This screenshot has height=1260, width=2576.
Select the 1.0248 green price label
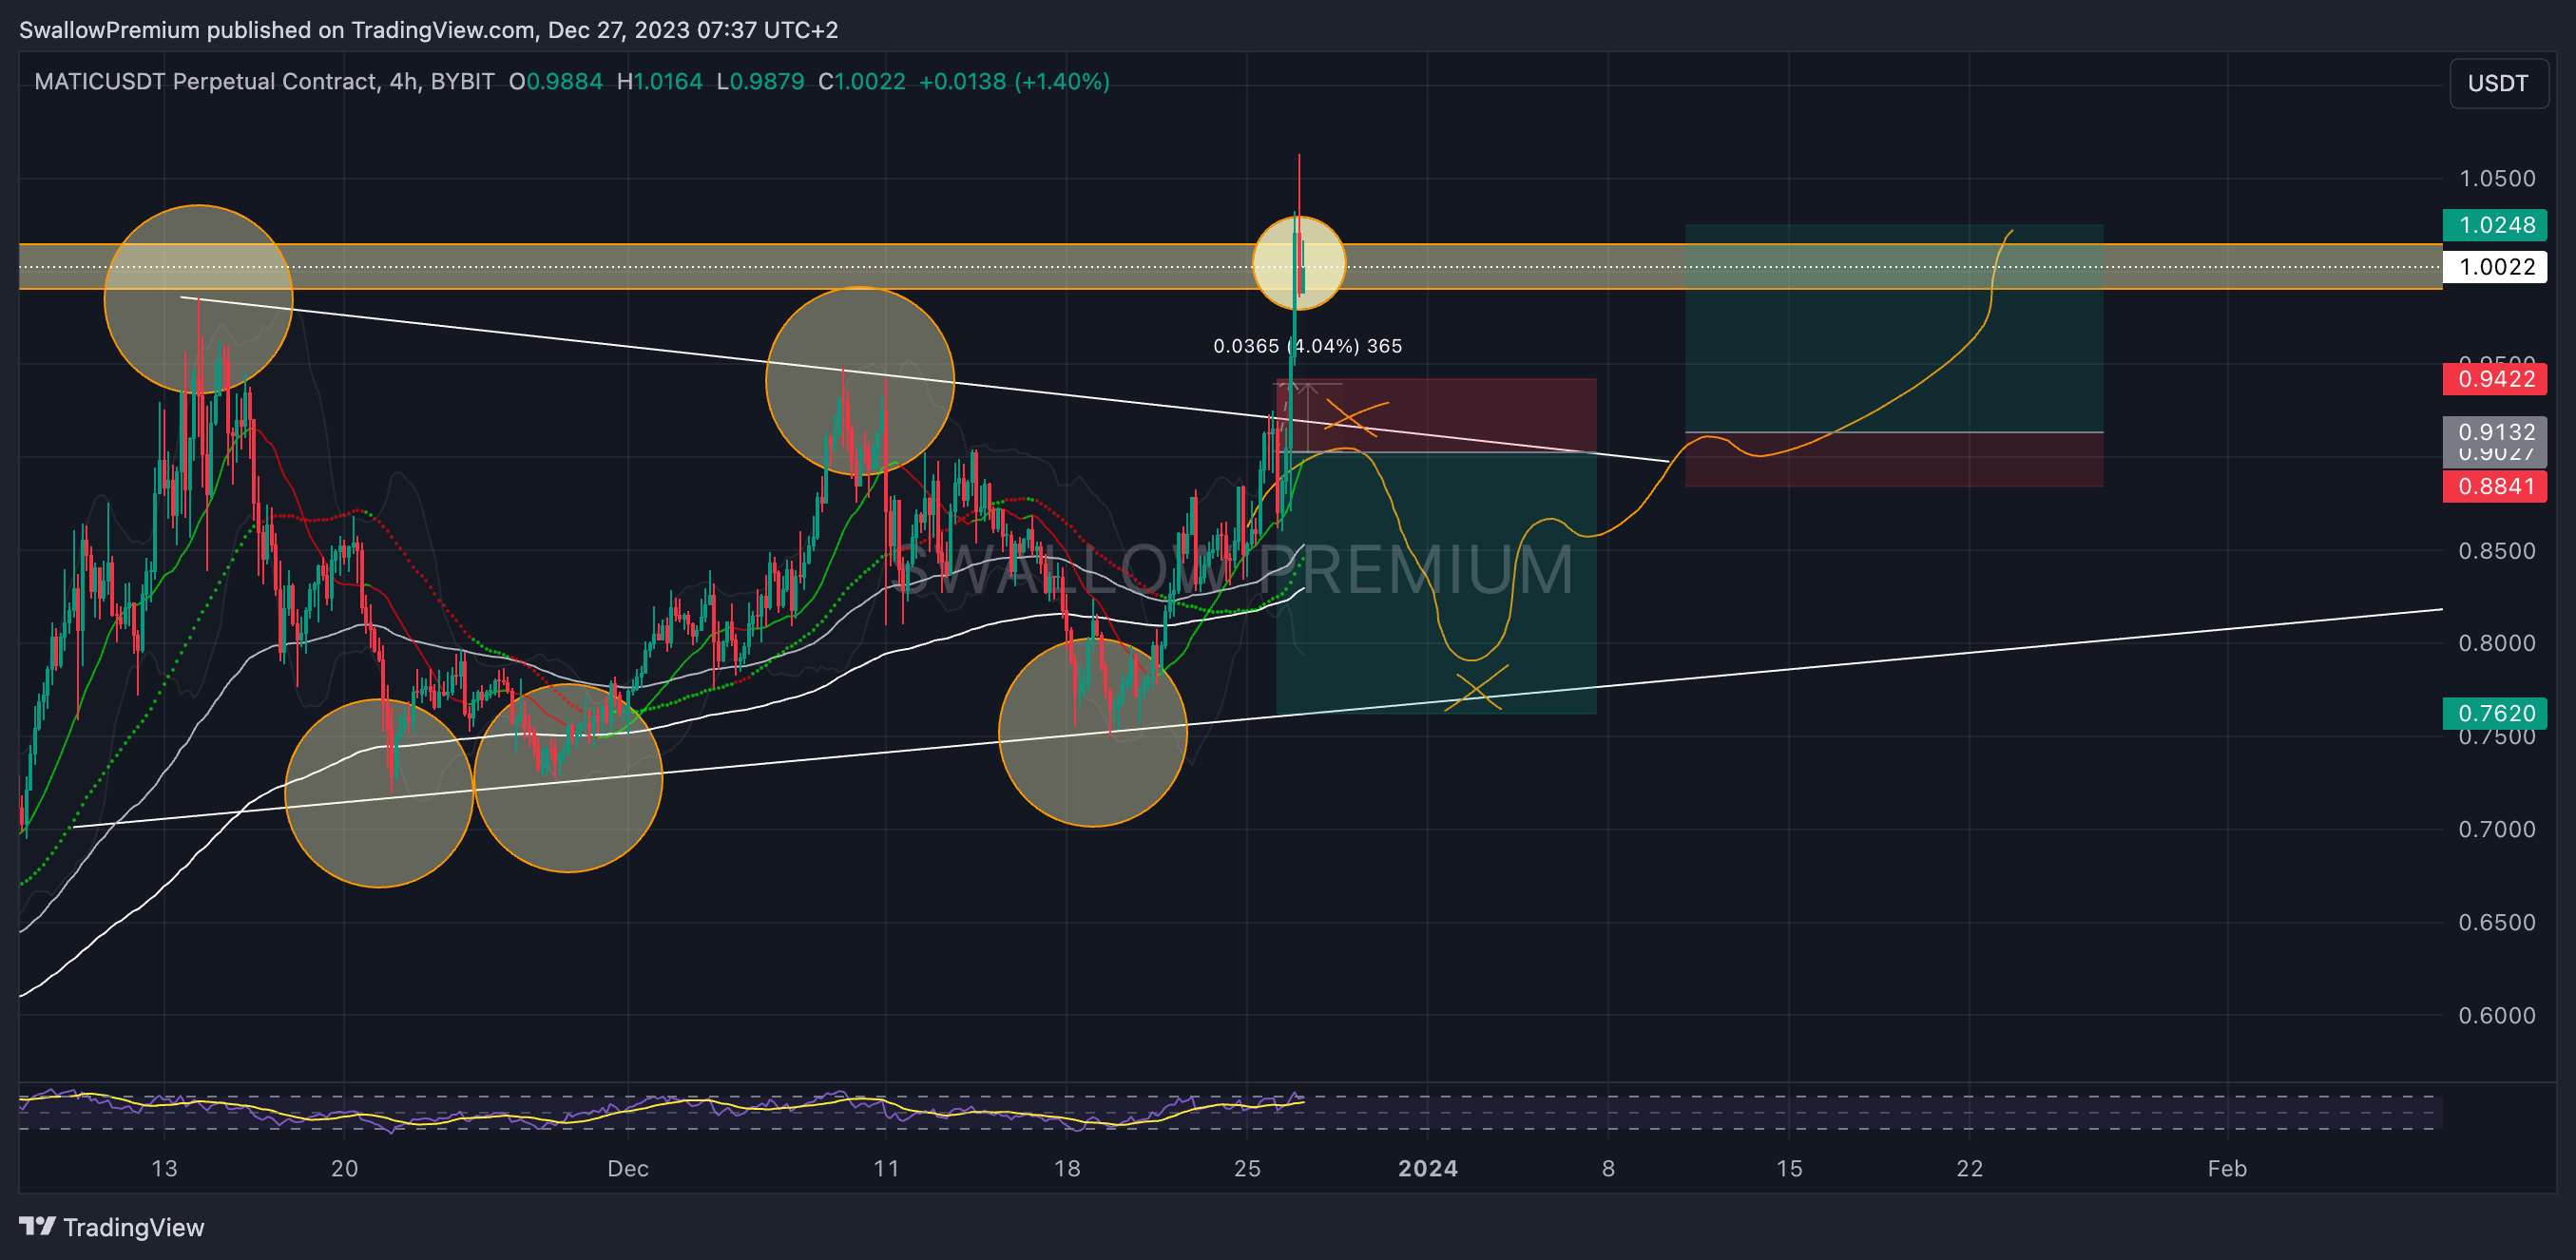(x=2494, y=225)
